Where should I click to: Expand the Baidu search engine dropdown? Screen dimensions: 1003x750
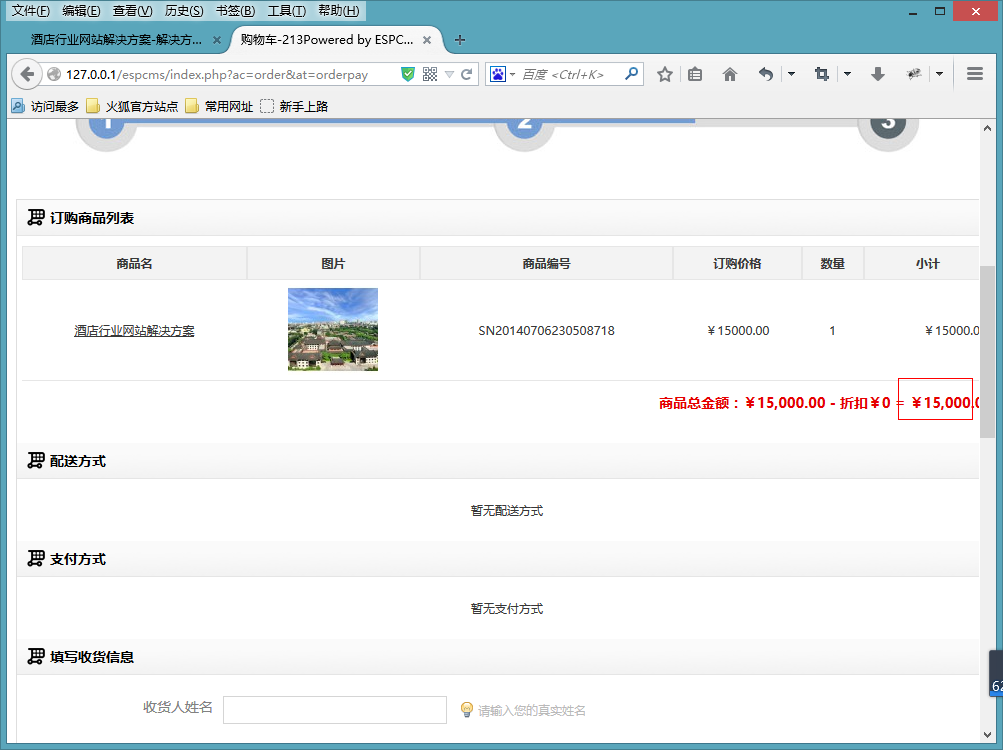pyautogui.click(x=503, y=74)
